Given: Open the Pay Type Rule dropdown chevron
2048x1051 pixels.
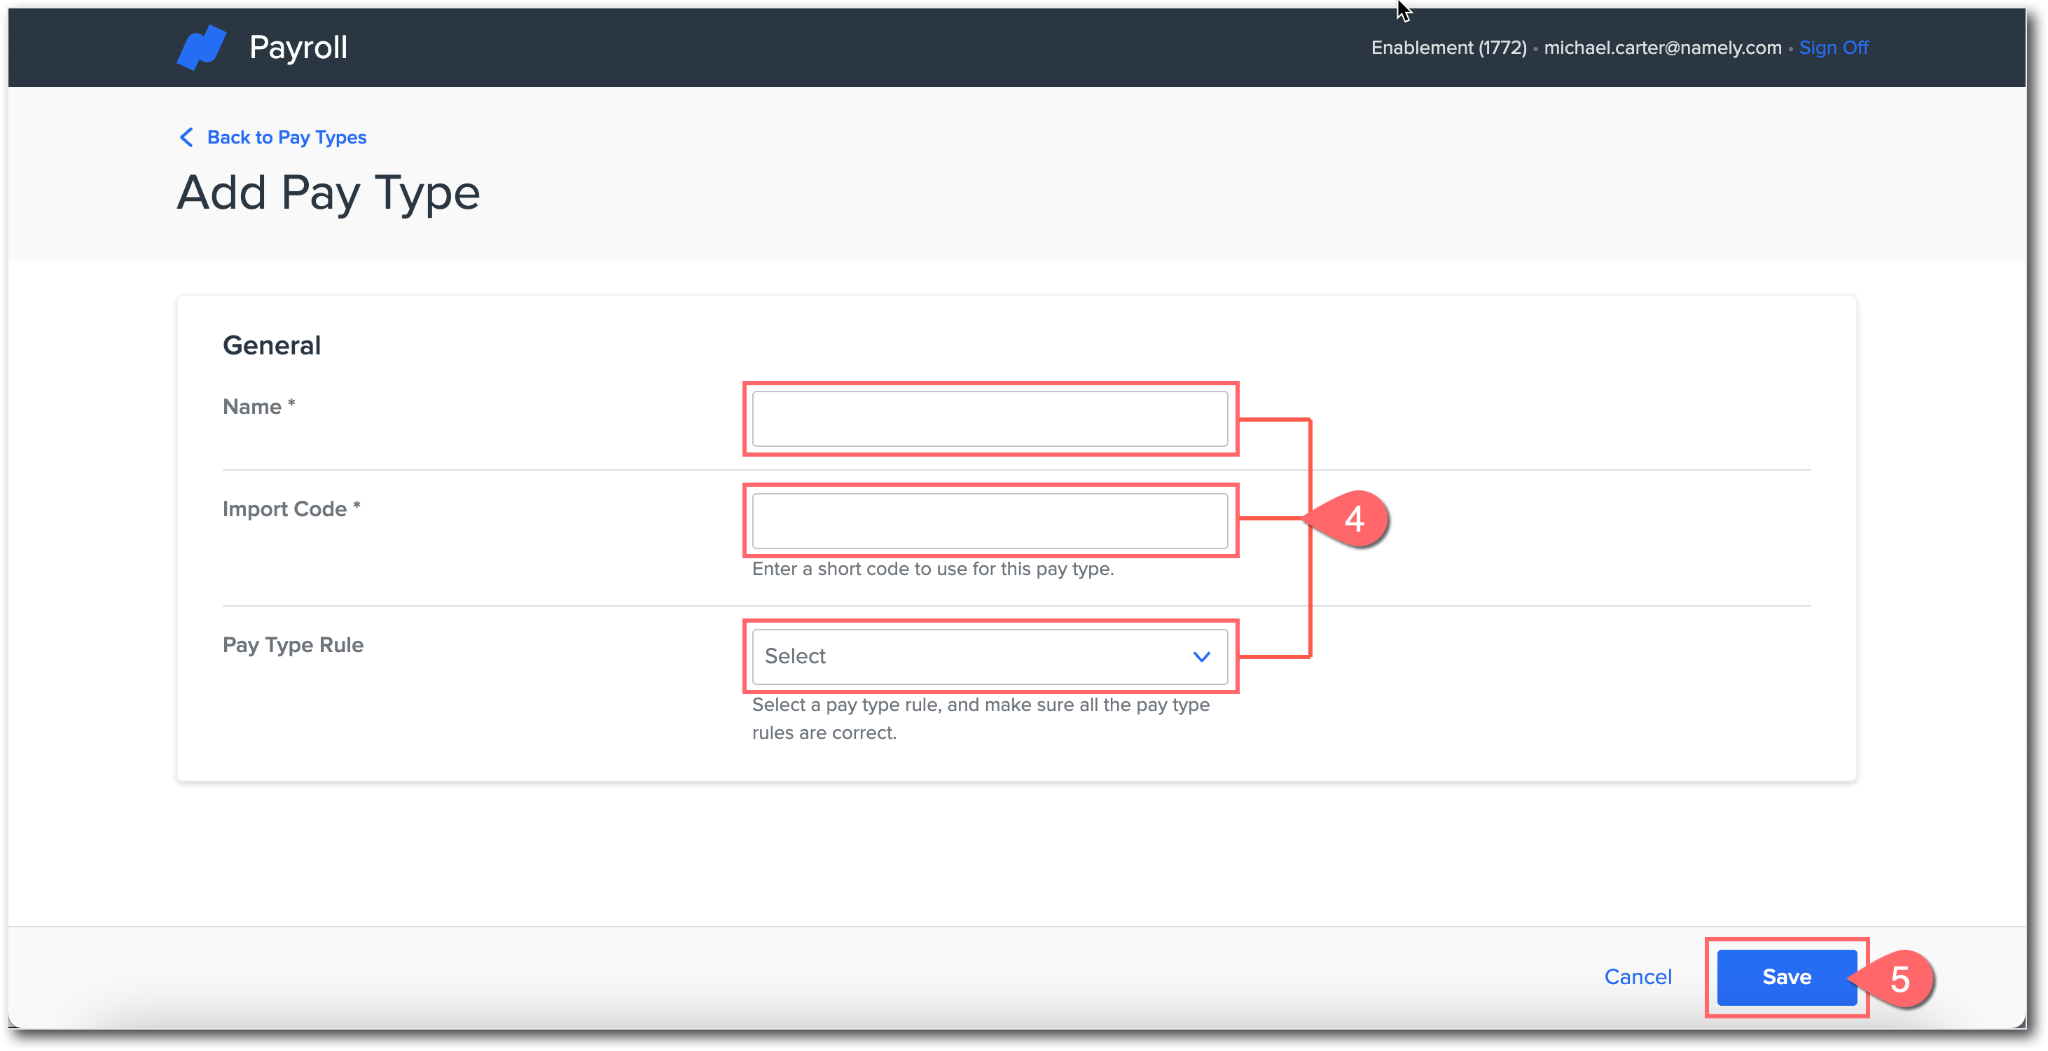Looking at the screenshot, I should pos(1199,657).
